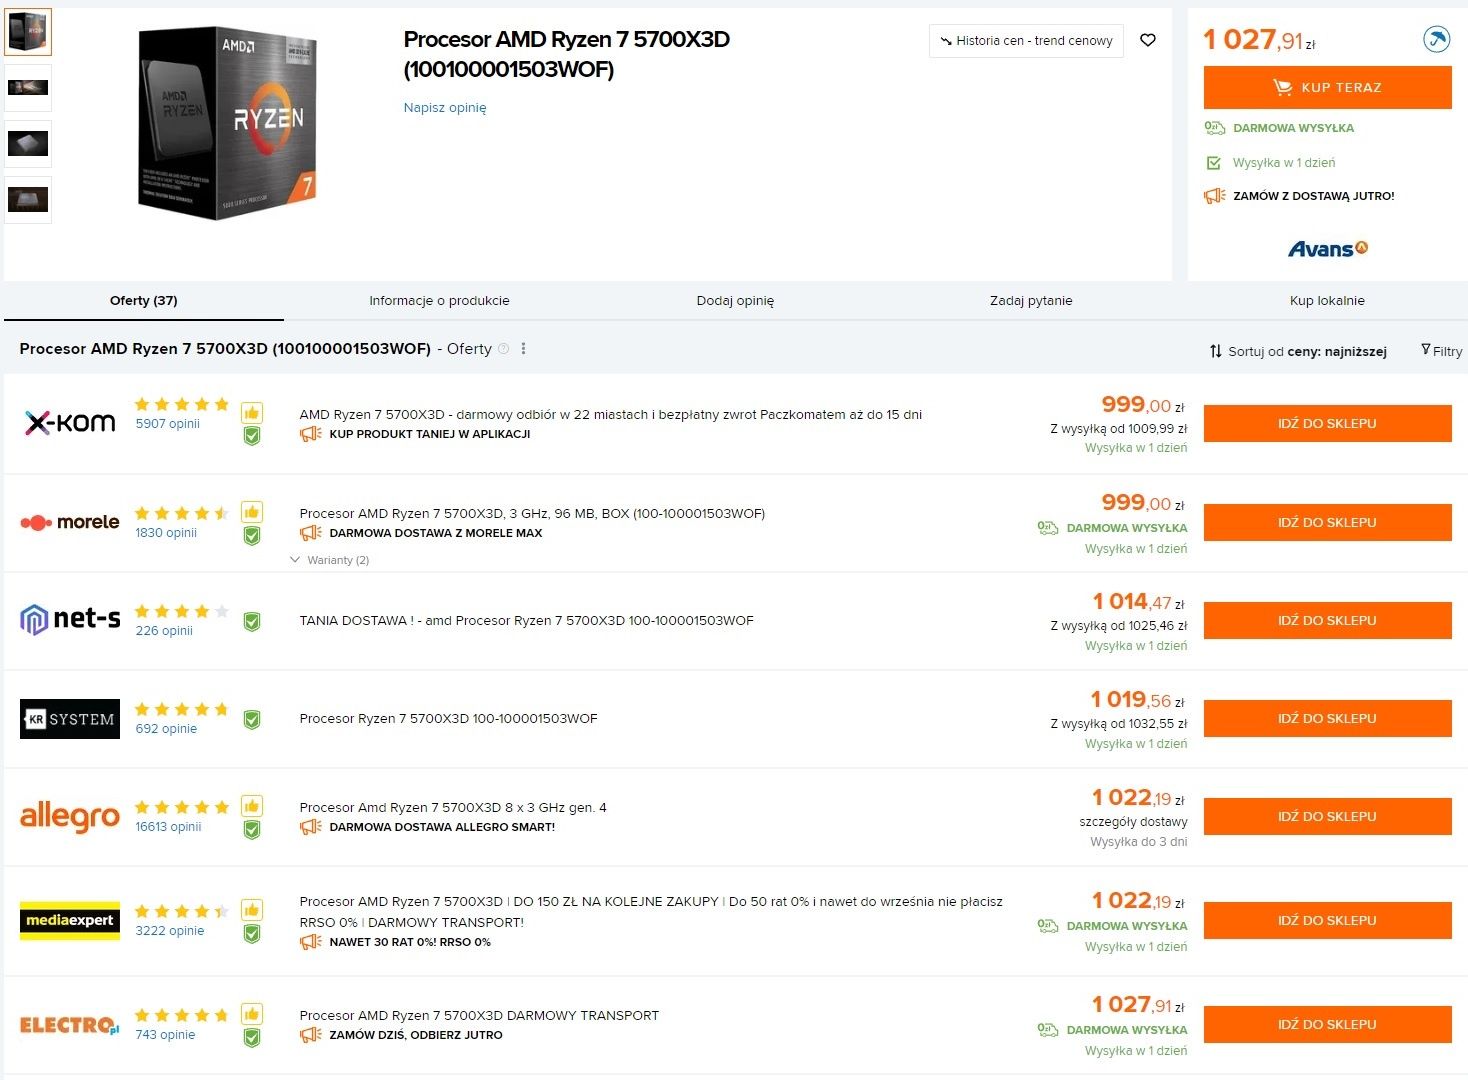
Task: Click the Media Expert green shield badge
Action: tap(252, 933)
